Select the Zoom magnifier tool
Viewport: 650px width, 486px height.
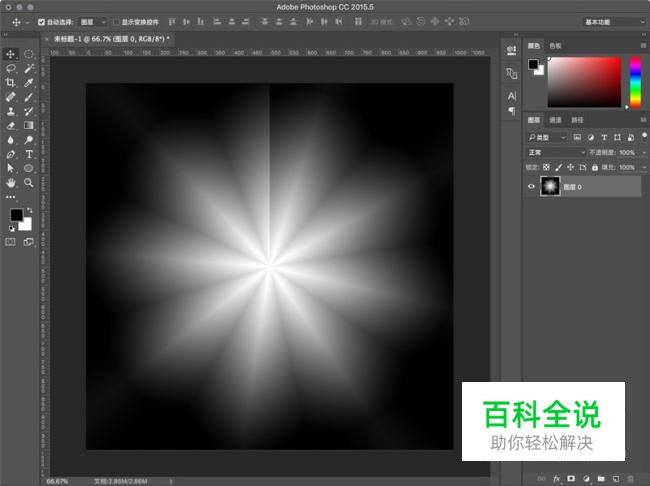pos(29,183)
